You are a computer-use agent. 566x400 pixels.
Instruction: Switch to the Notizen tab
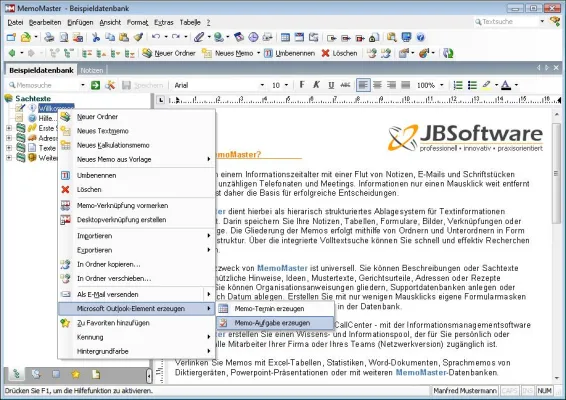click(92, 70)
